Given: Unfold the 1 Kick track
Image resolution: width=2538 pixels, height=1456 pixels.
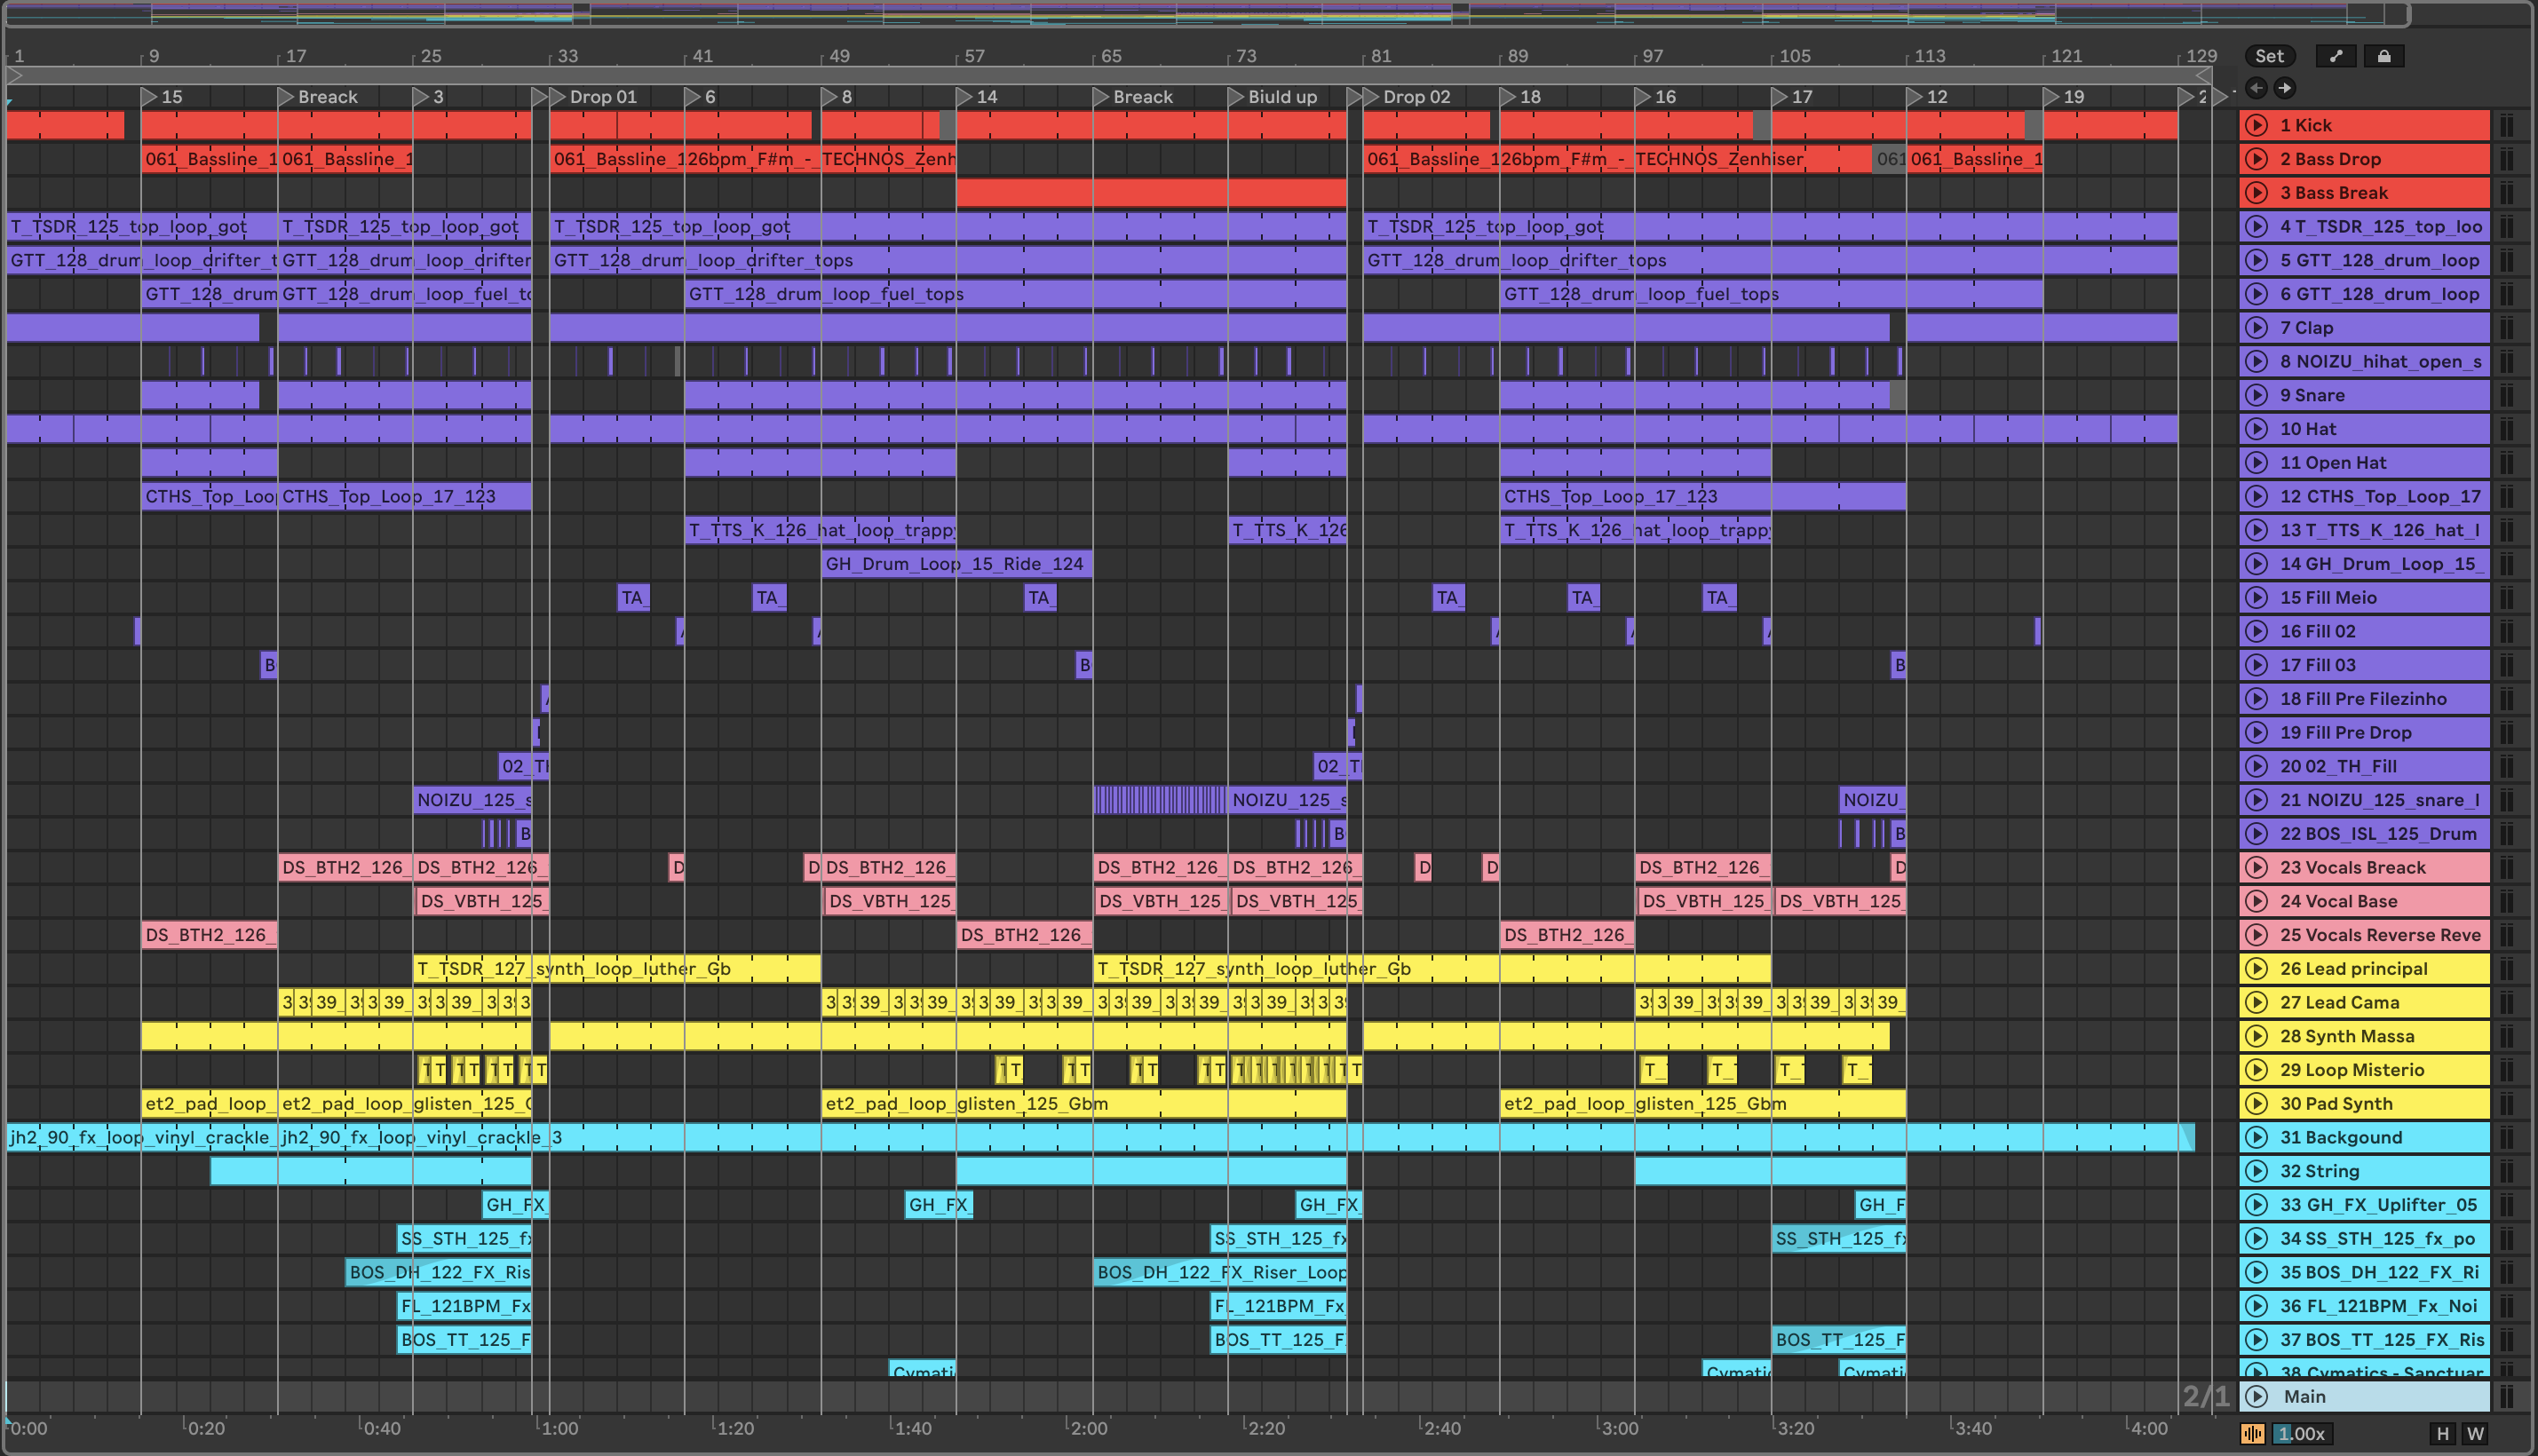Looking at the screenshot, I should (2256, 125).
